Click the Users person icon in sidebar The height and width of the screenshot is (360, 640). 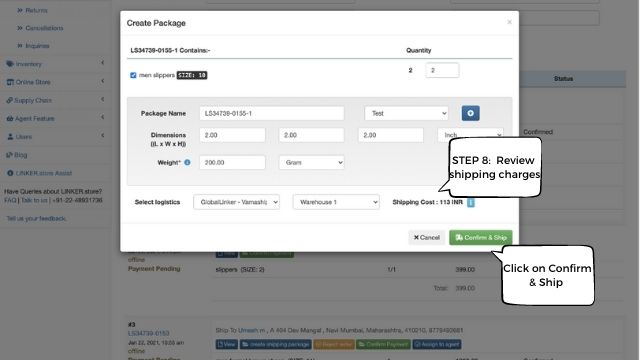pos(10,137)
